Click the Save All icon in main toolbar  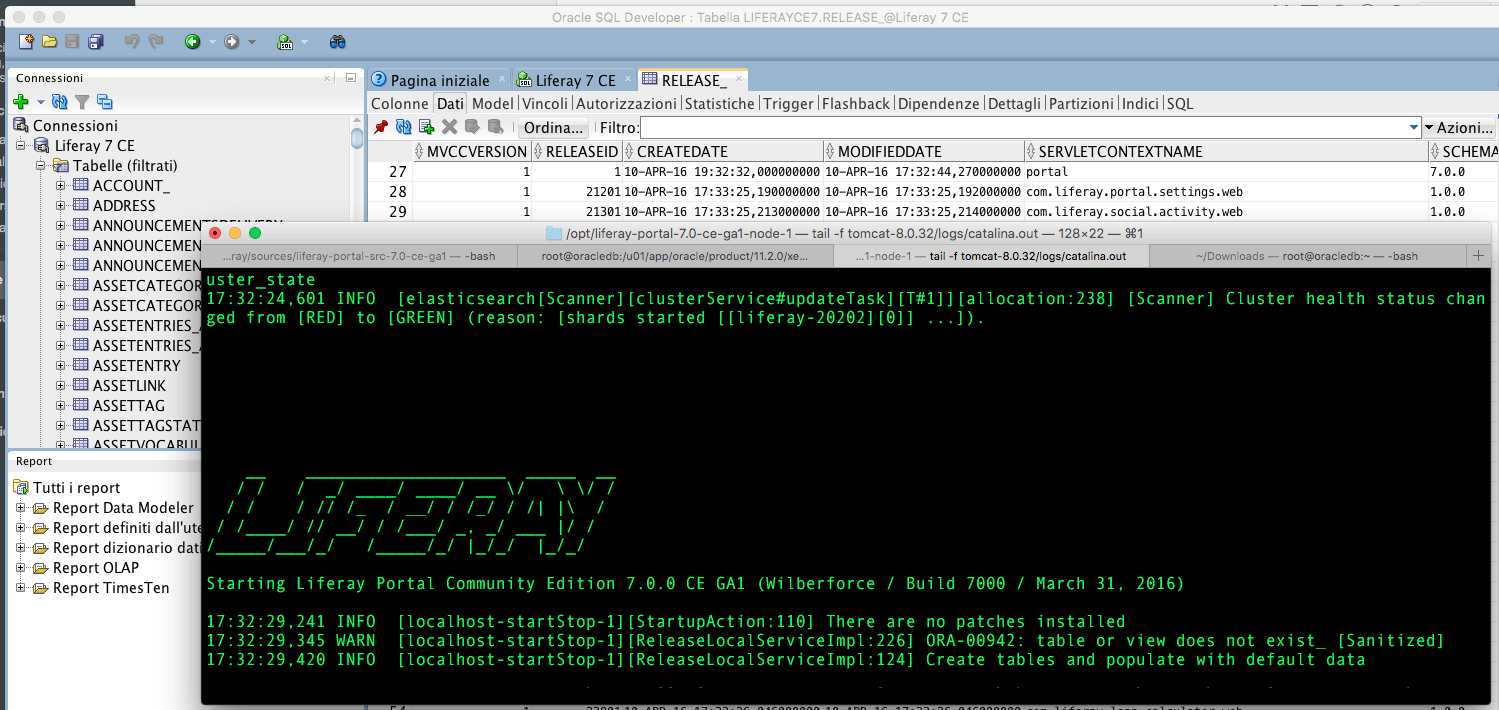[96, 42]
